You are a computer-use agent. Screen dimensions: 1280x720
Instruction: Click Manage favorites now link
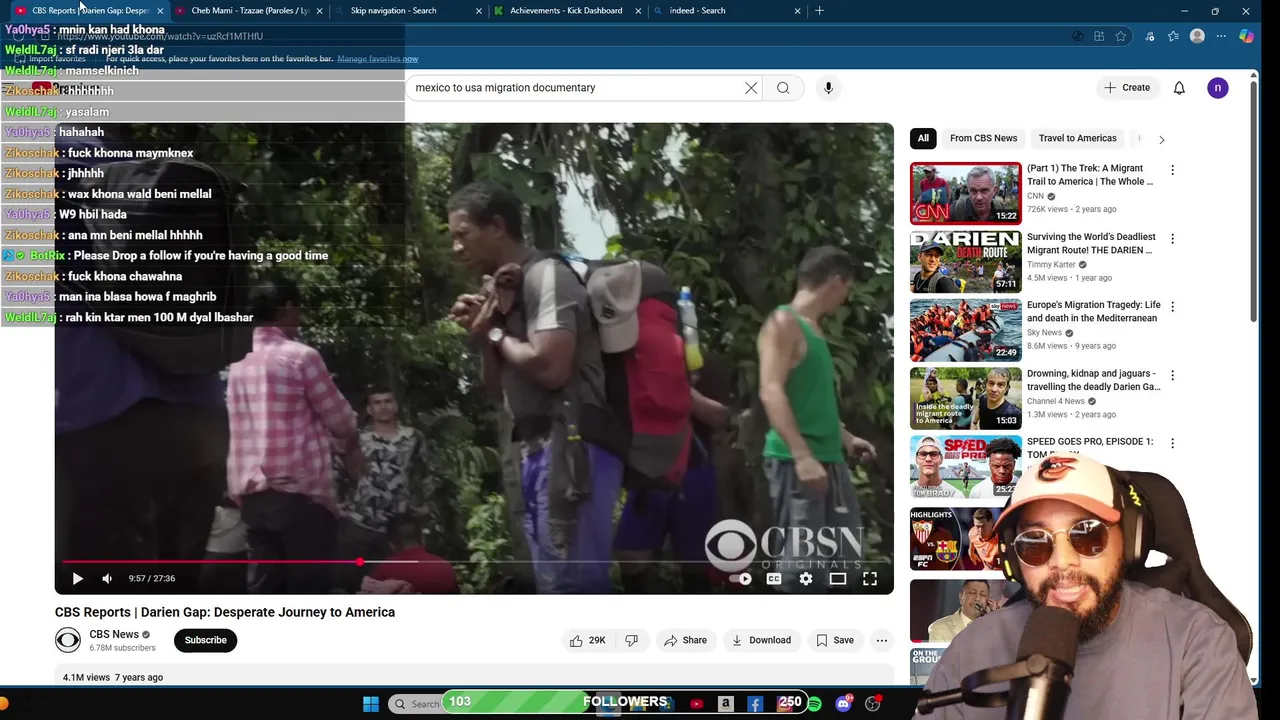click(377, 59)
